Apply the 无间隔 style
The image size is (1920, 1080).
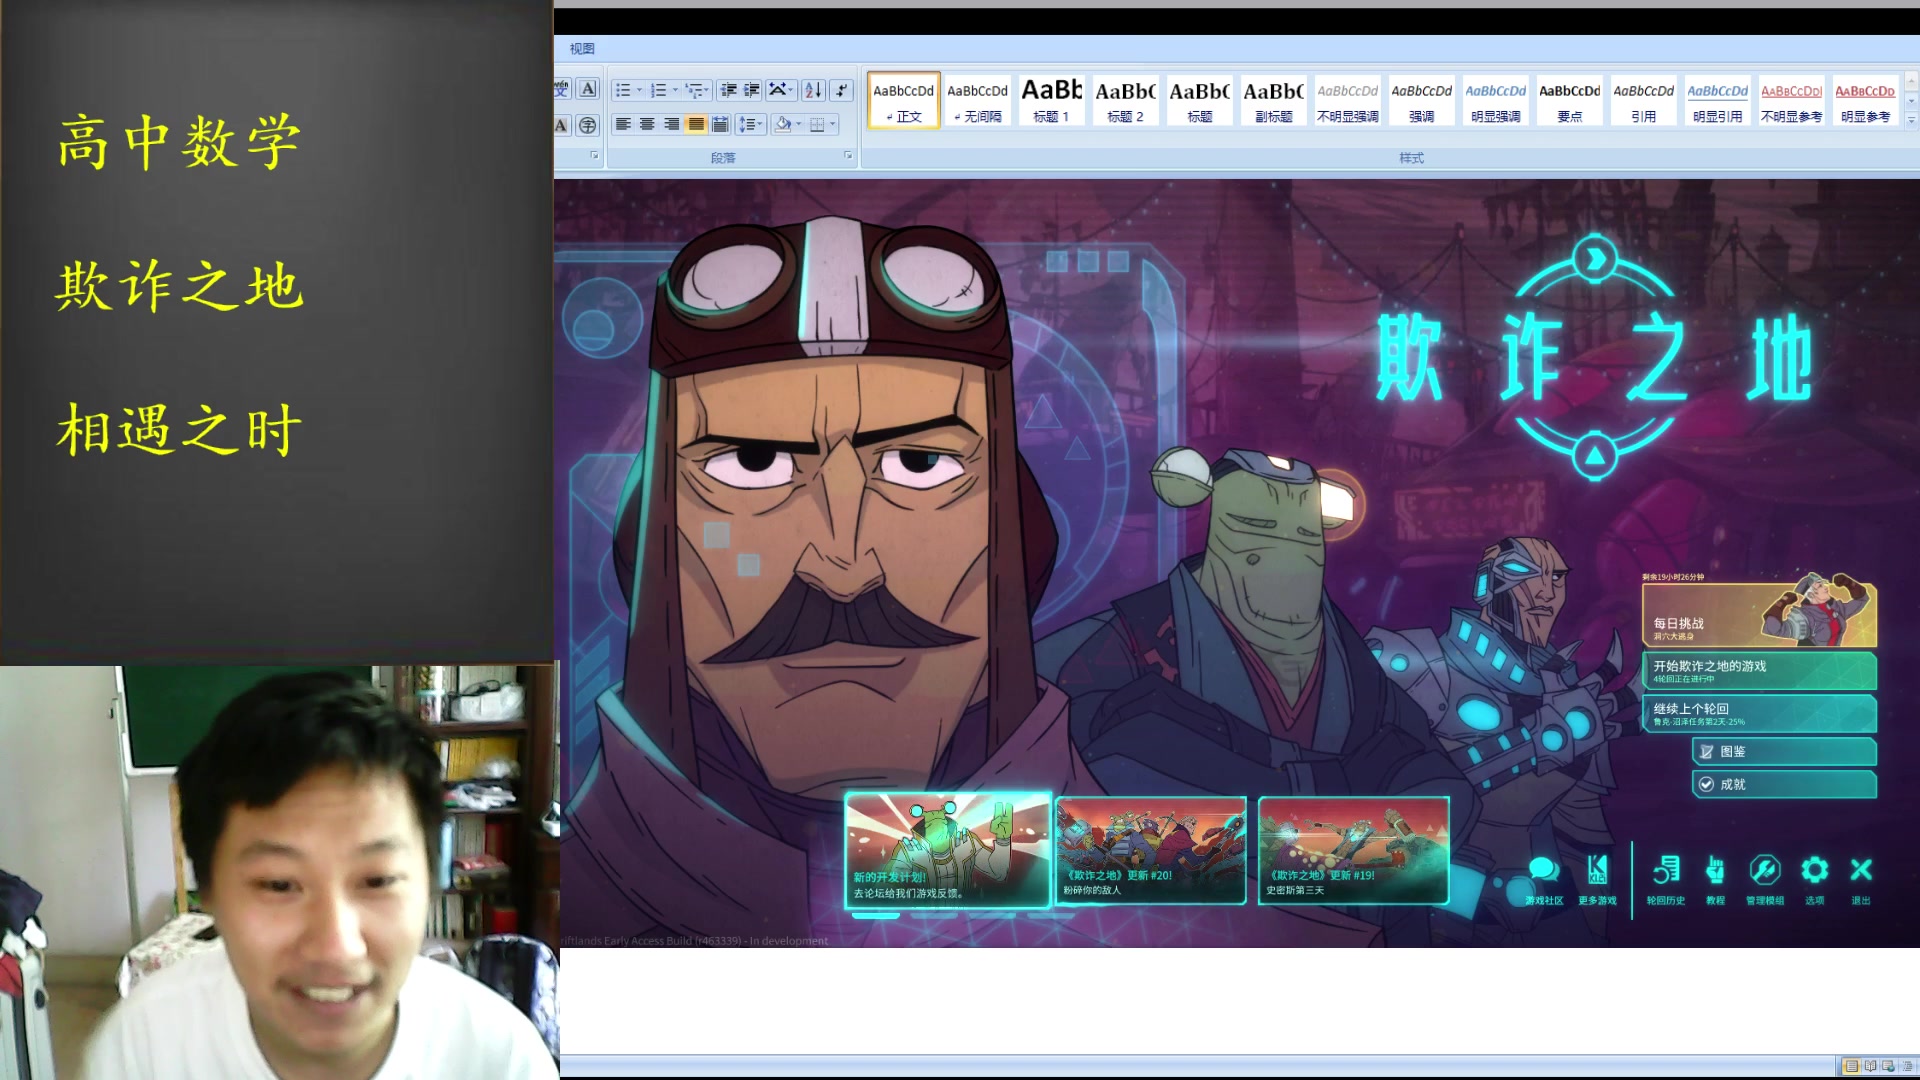click(978, 101)
